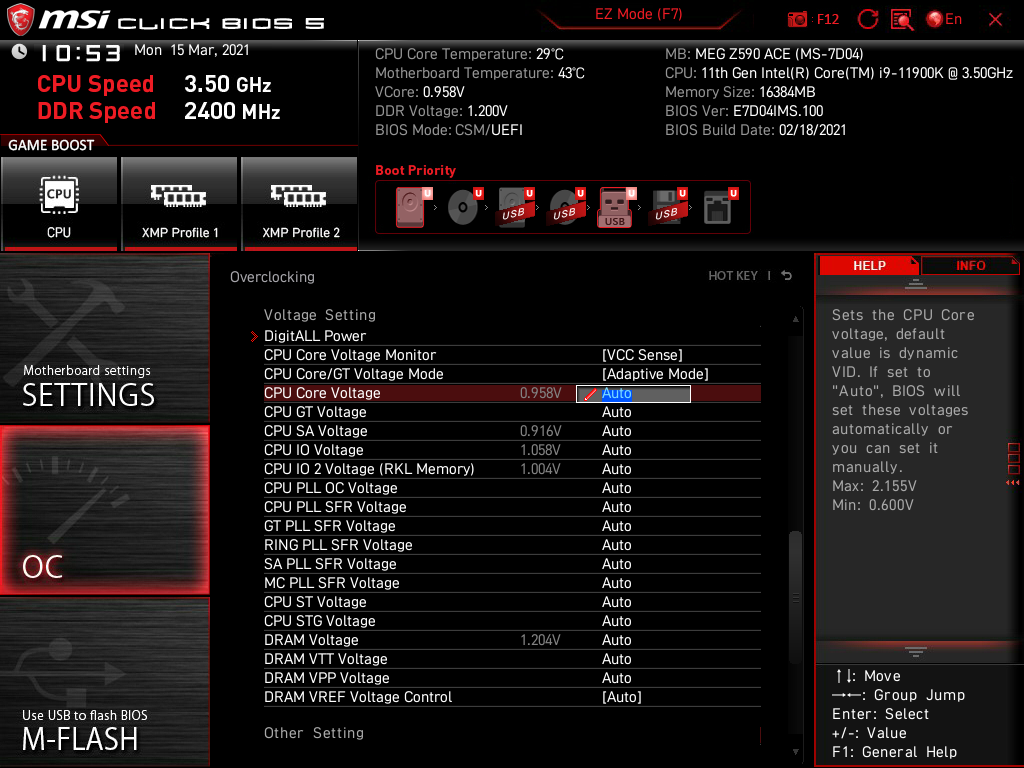Open the OC overclocking section
Image resolution: width=1024 pixels, height=768 pixels.
click(104, 510)
